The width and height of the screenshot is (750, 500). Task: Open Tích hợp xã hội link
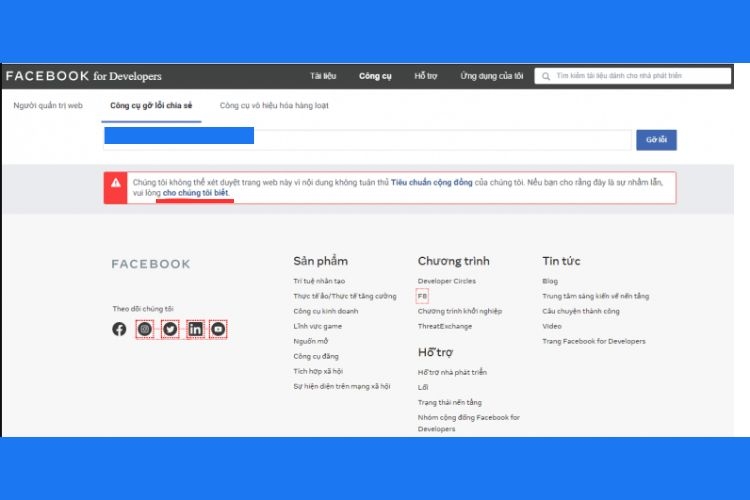click(318, 371)
